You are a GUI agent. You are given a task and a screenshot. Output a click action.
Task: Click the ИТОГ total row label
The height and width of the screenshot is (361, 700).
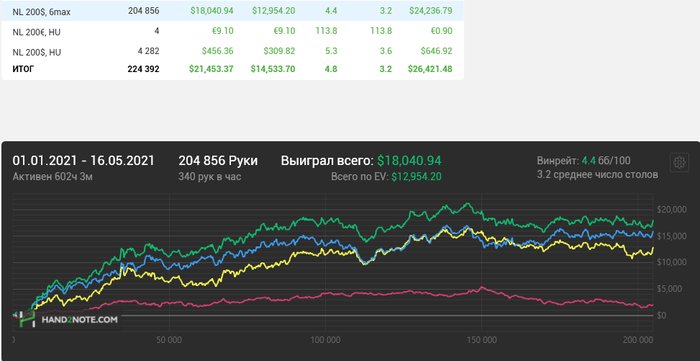23,70
